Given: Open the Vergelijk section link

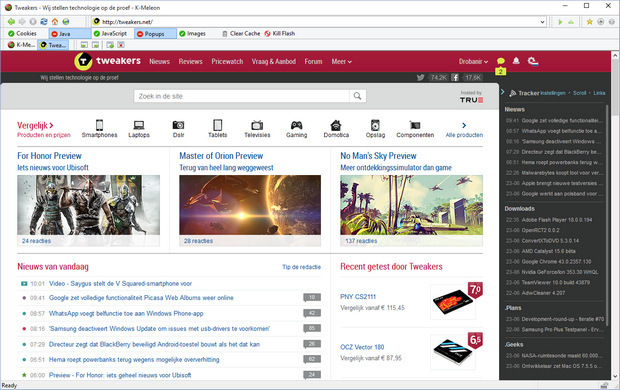Looking at the screenshot, I should pos(35,125).
